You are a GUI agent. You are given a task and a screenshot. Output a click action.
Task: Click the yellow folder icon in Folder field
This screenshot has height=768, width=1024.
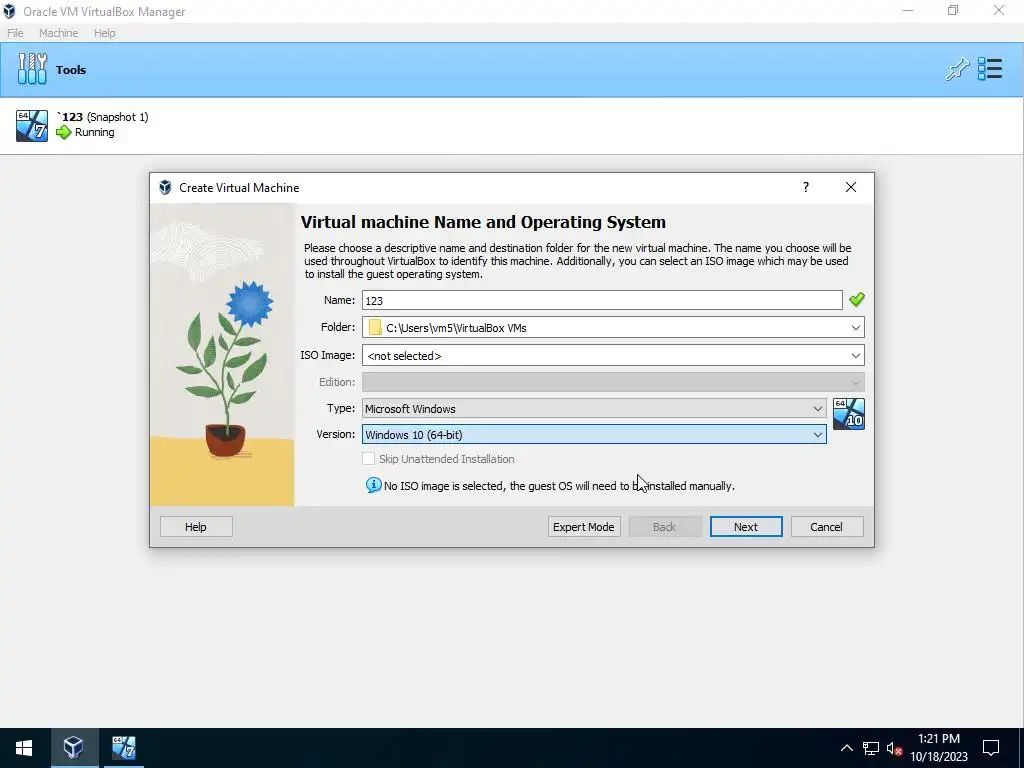tap(375, 327)
